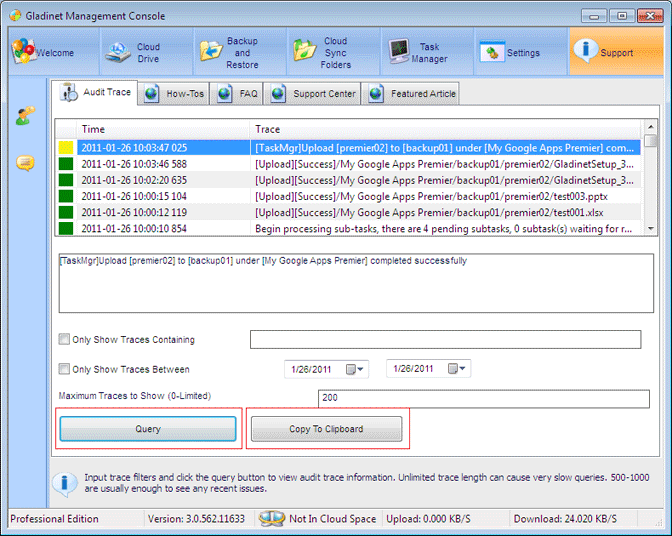Select the test001.xlsx upload trace row
This screenshot has width=672, height=536.
click(x=348, y=213)
